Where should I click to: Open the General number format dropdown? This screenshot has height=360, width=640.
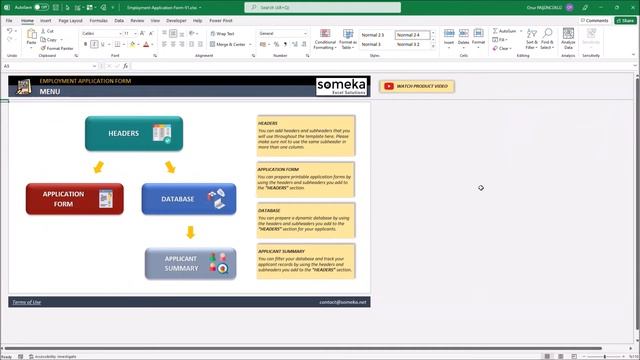pos(305,33)
